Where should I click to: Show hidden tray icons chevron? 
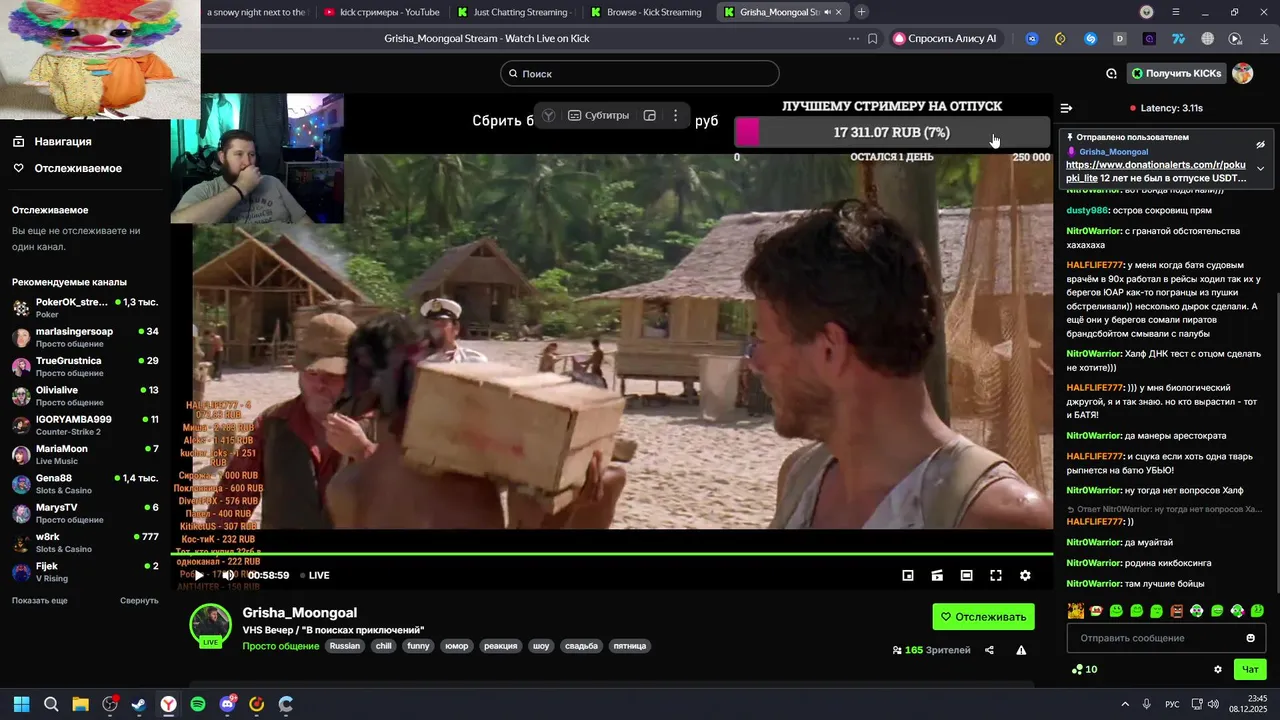click(1125, 704)
